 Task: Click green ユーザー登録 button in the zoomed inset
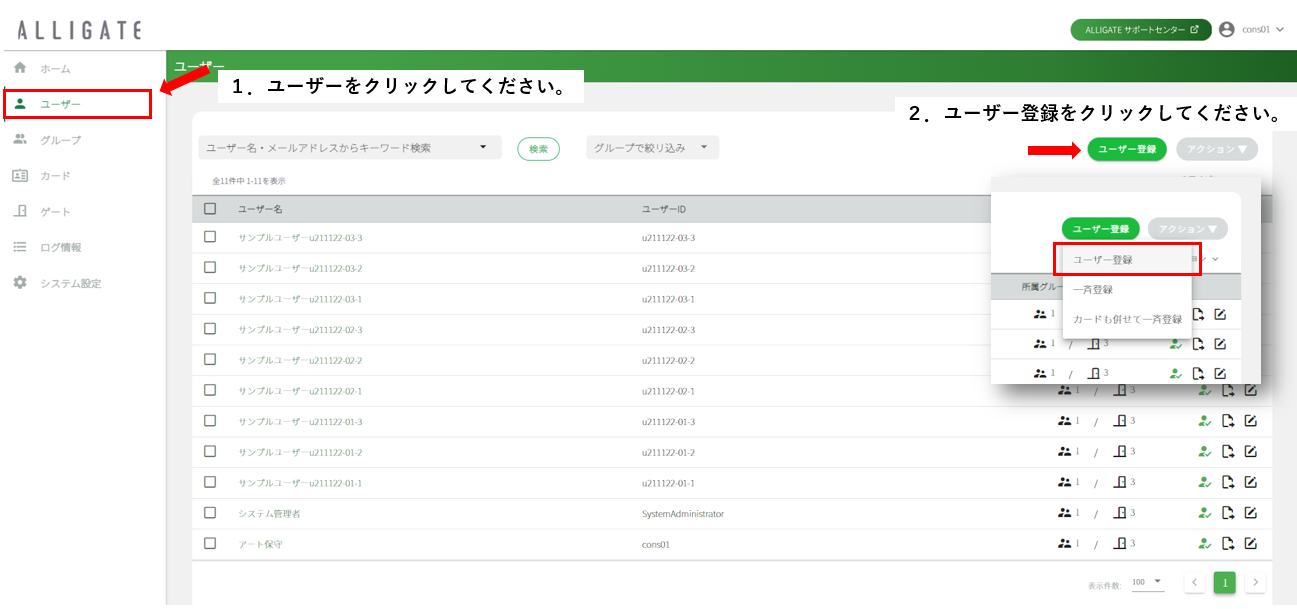tap(1101, 229)
